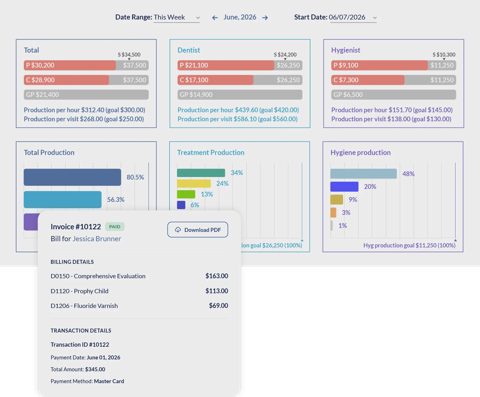Click the TRANSACTION DETAILS section header
This screenshot has width=480, height=397.
pos(81,331)
